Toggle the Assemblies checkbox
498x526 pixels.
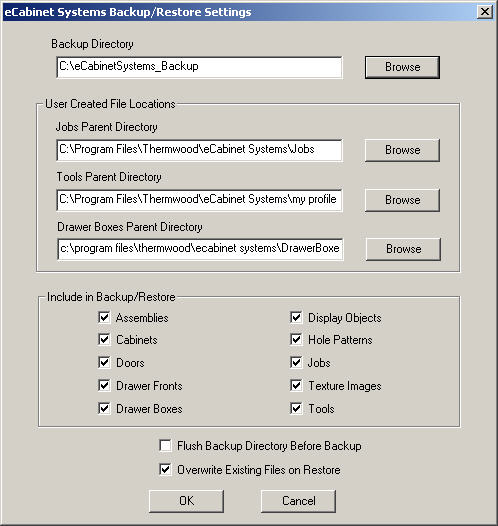(104, 317)
